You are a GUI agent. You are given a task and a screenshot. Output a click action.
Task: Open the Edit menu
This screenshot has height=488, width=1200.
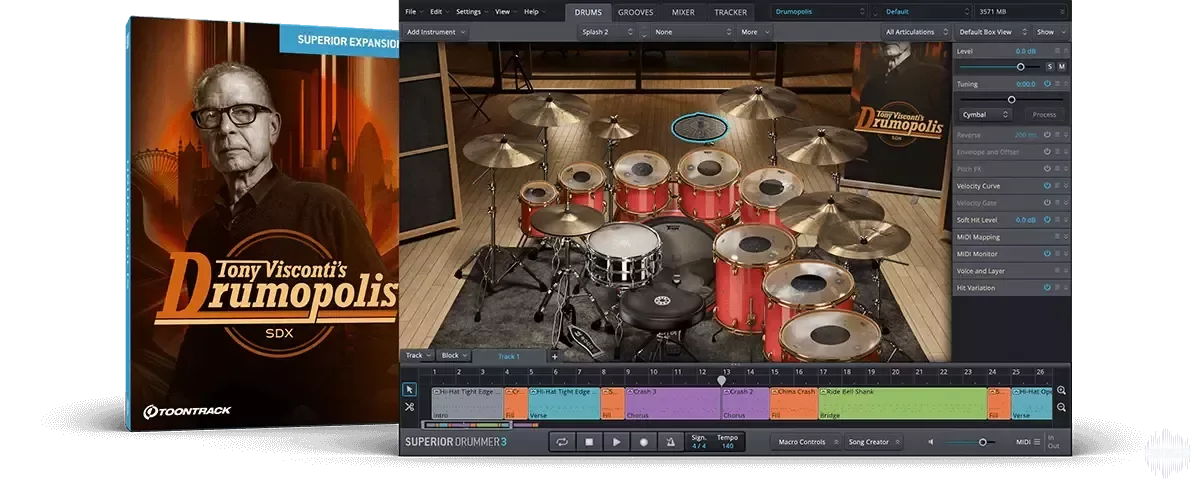(439, 12)
